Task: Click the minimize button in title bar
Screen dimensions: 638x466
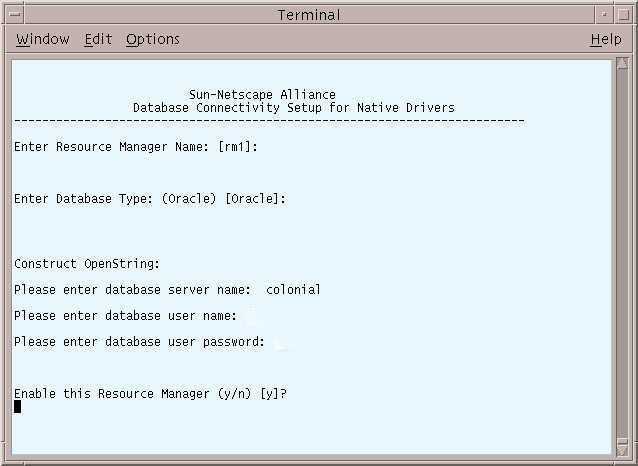Action: tap(604, 15)
